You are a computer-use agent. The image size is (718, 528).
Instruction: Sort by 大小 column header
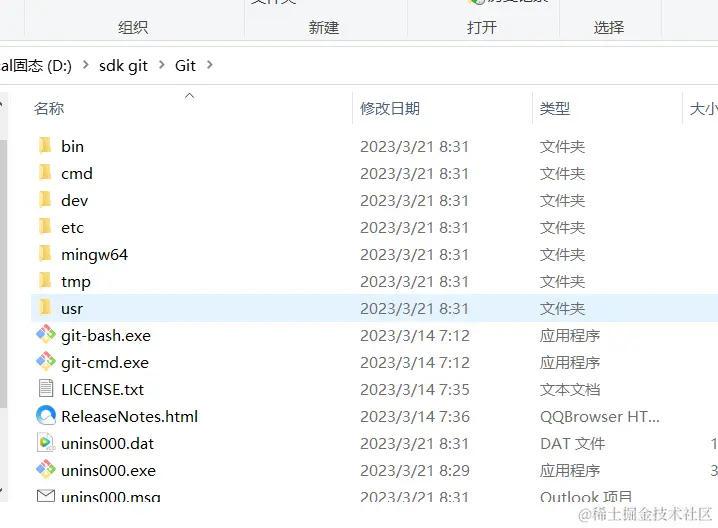pyautogui.click(x=703, y=109)
